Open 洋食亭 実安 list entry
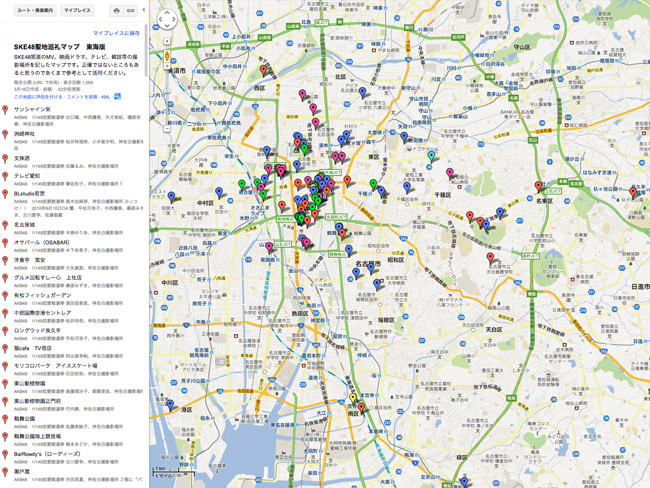The height and width of the screenshot is (488, 650). point(30,260)
